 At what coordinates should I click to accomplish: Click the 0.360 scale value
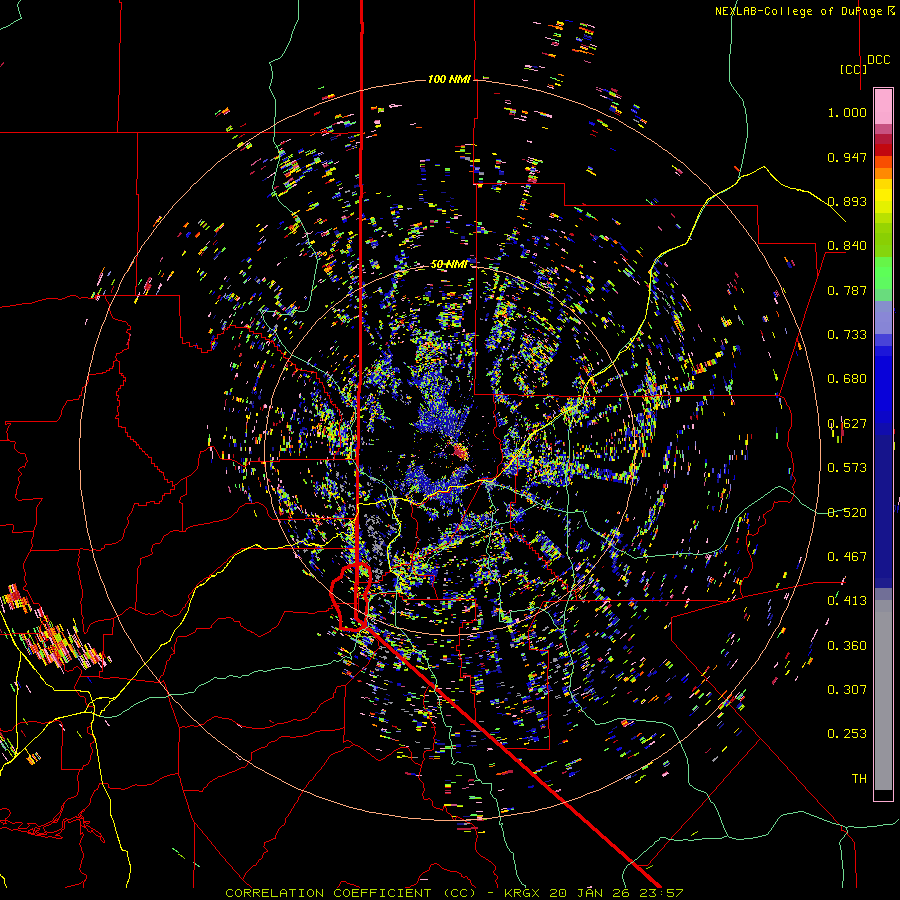pos(847,646)
